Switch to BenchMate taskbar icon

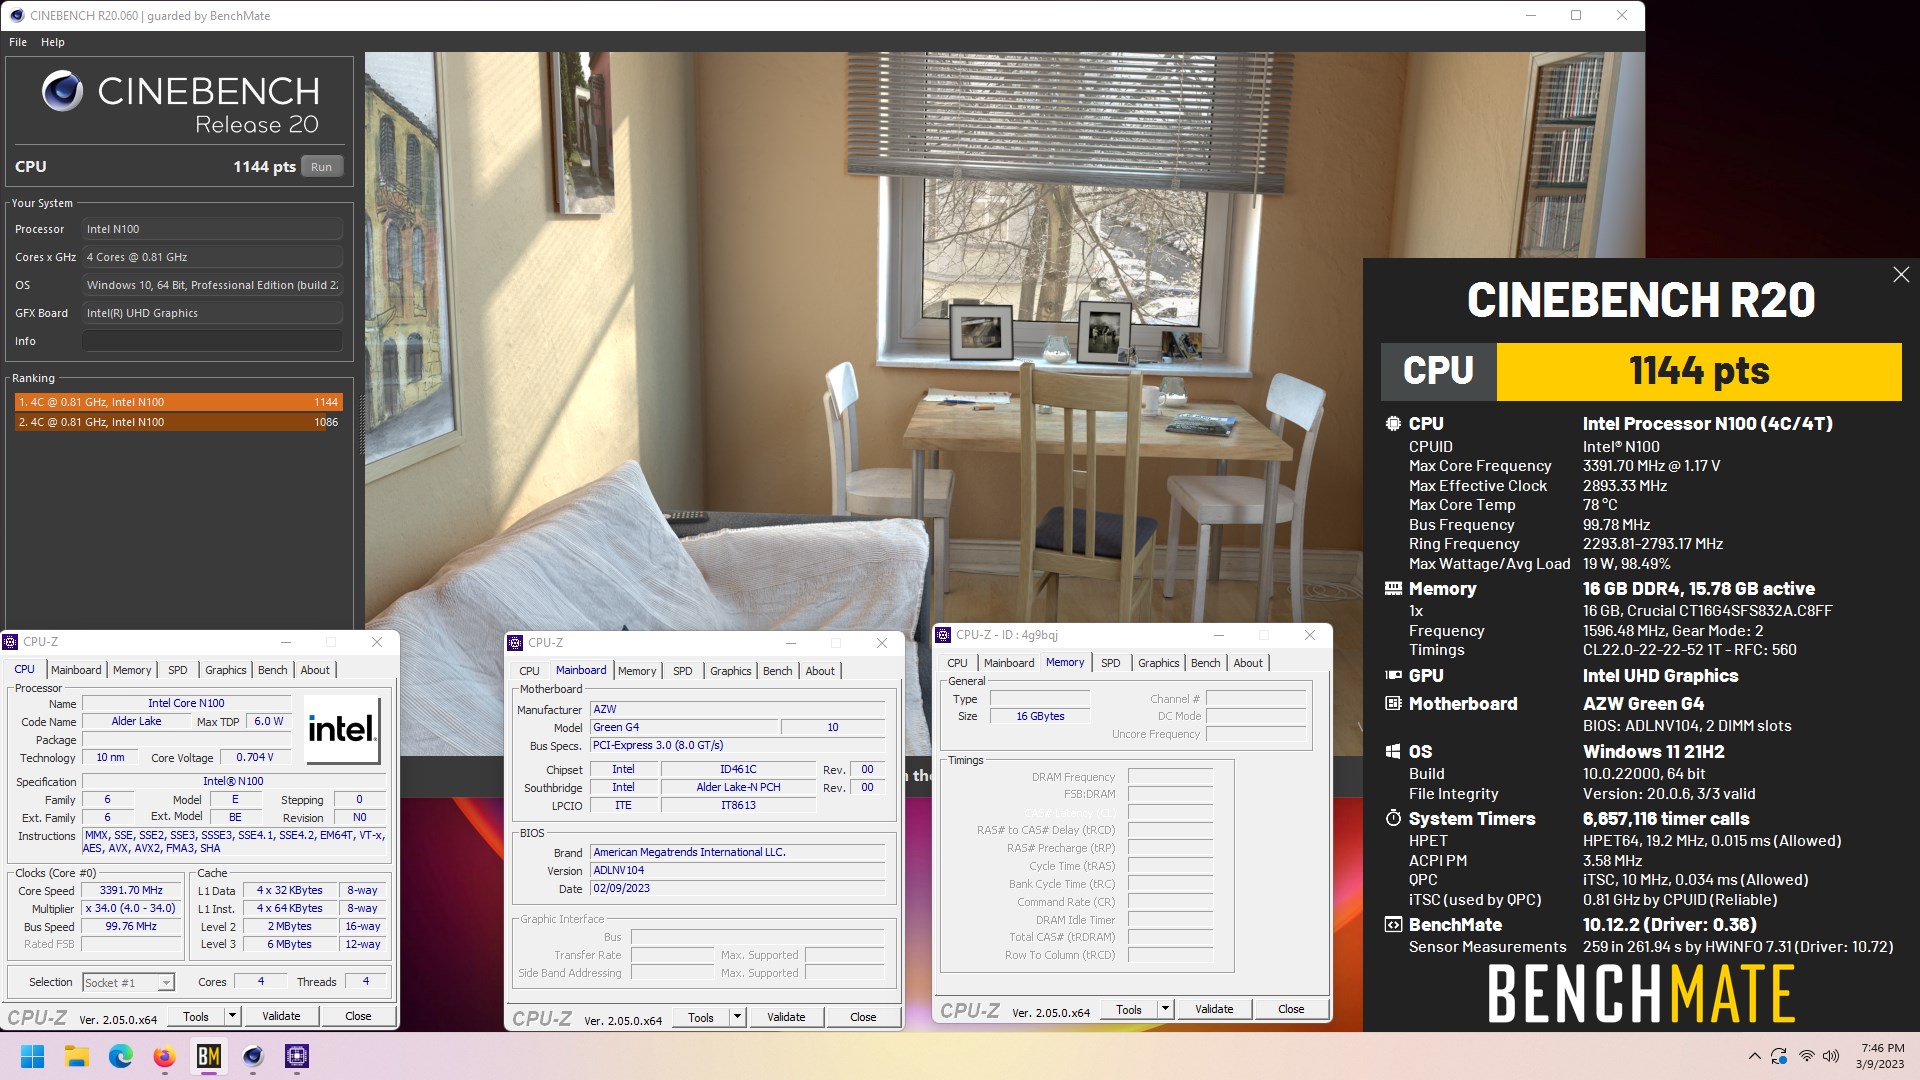(209, 1056)
